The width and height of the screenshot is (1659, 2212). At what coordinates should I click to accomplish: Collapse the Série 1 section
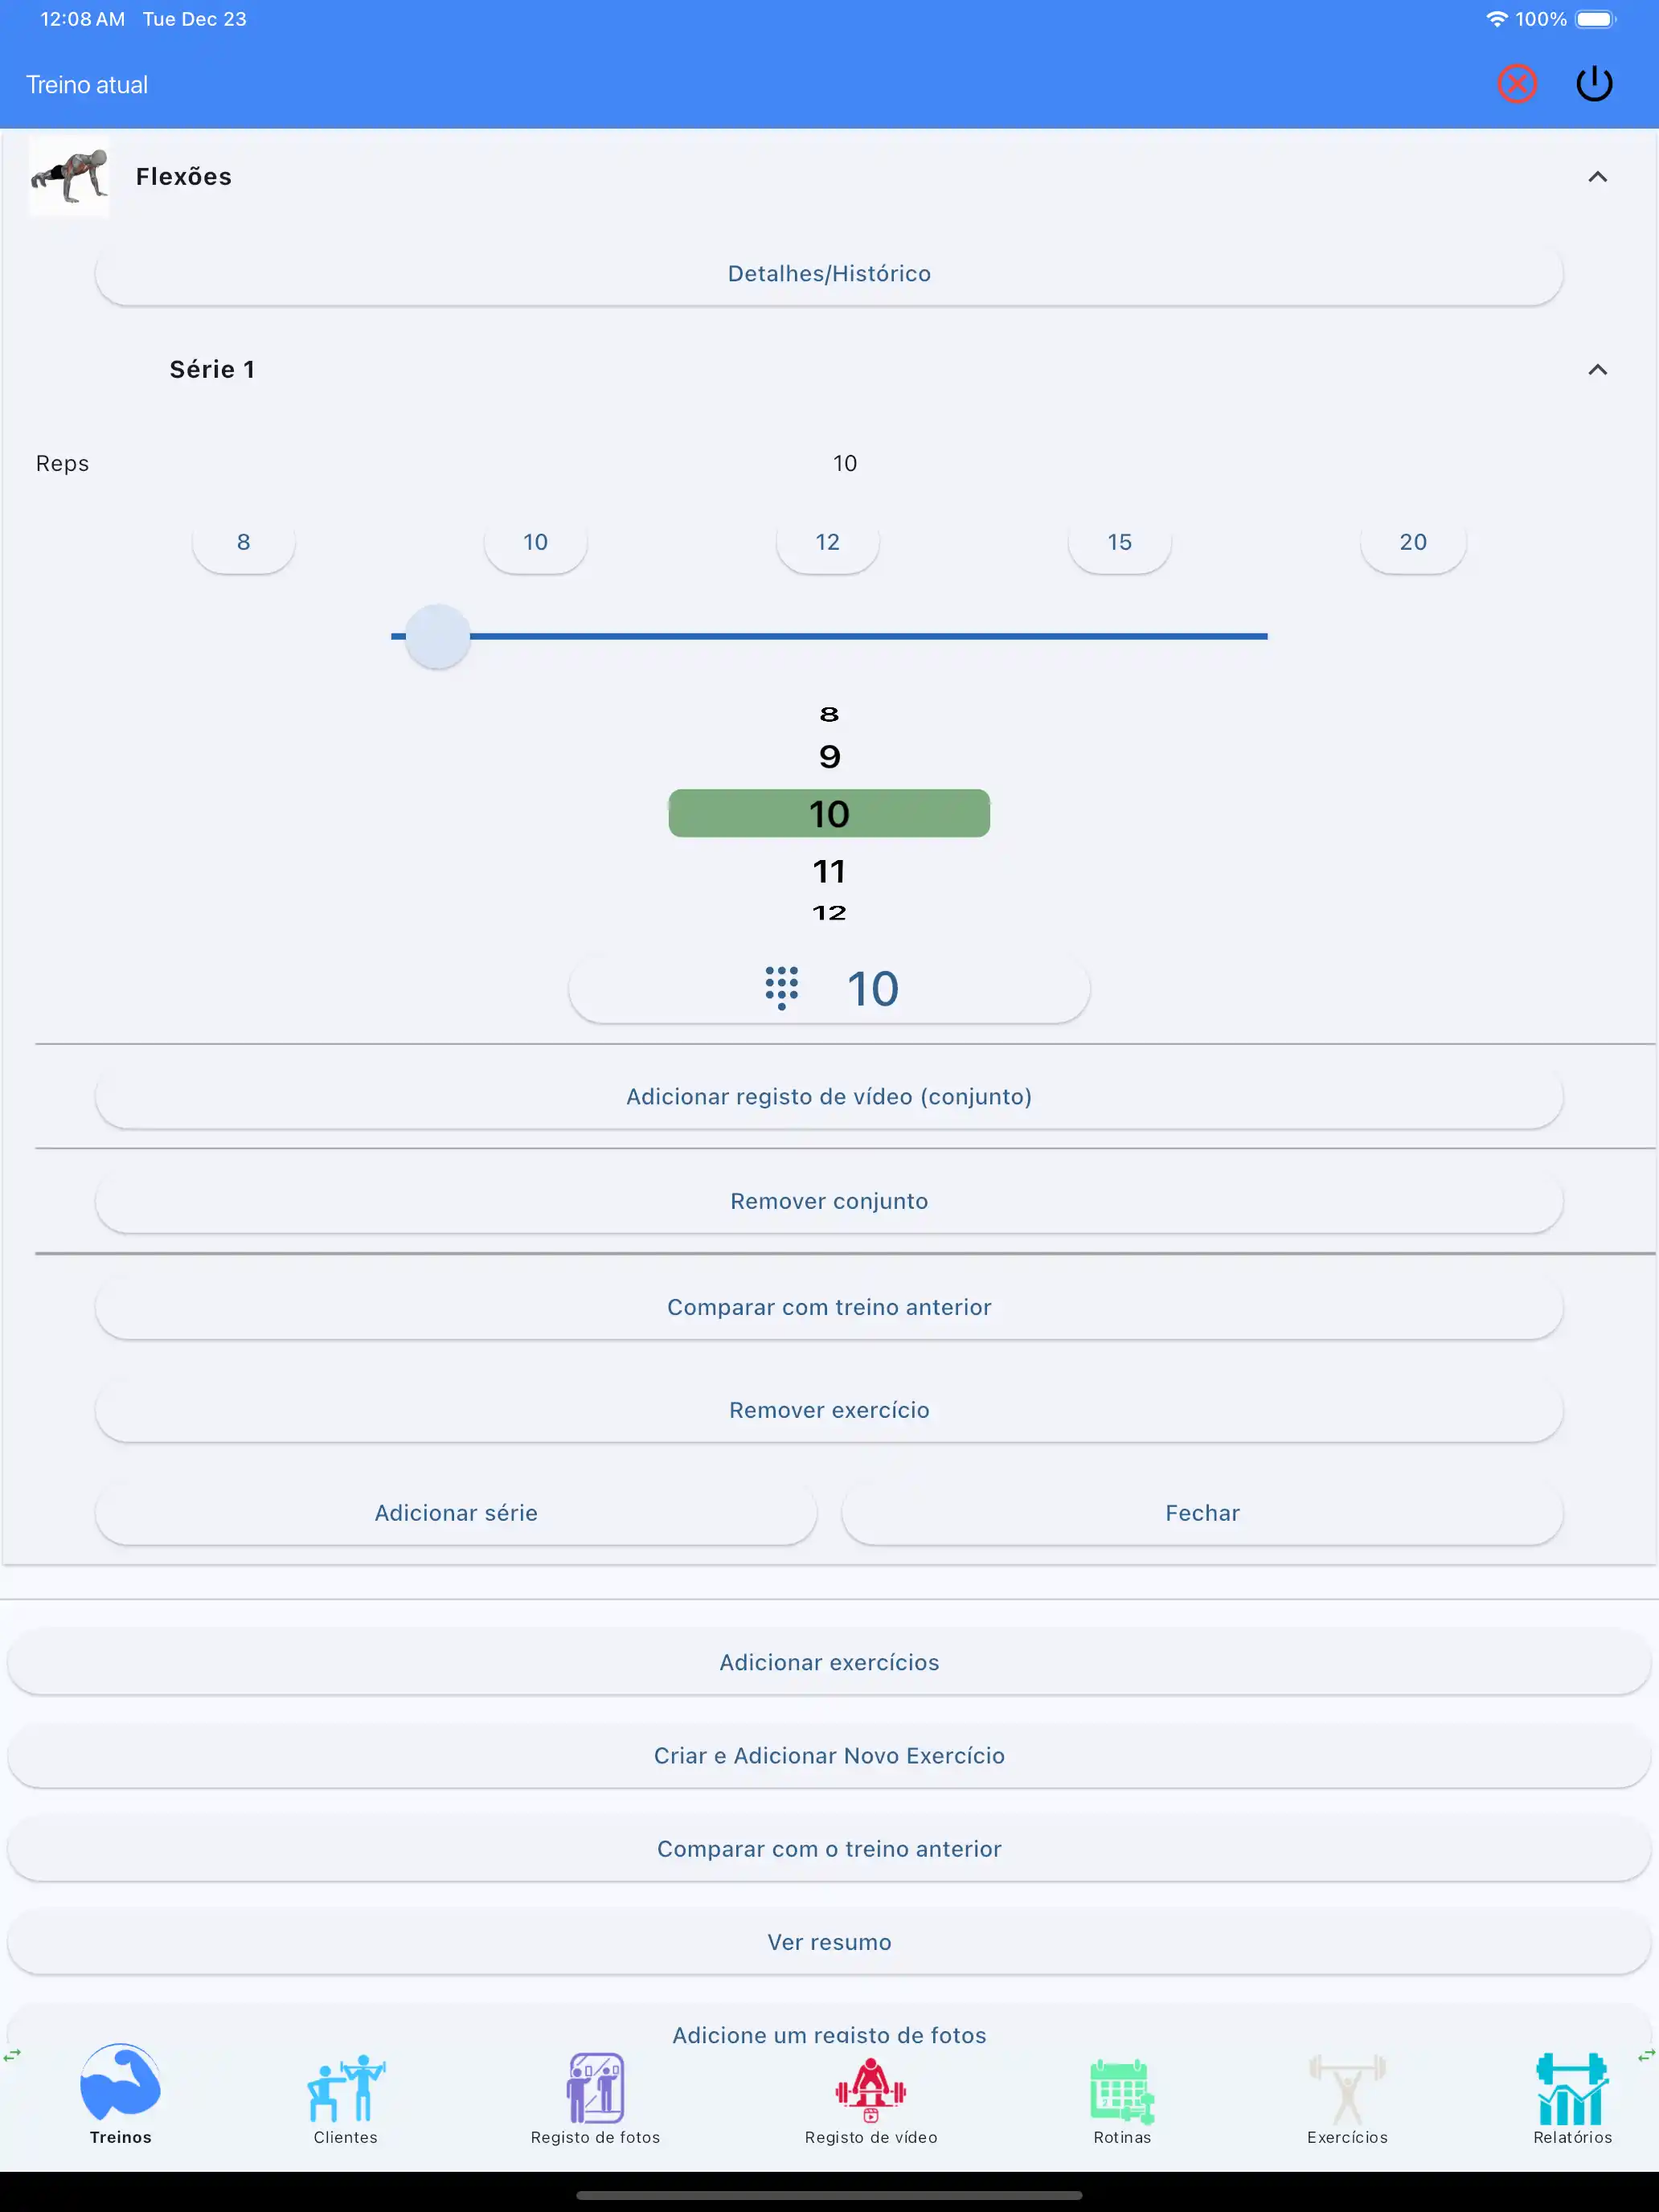1597,370
